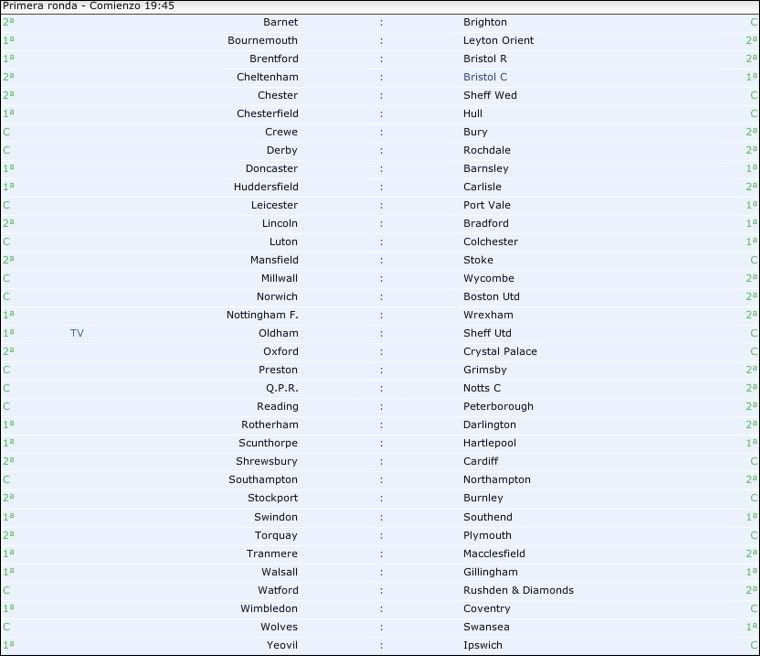Select Lincoln team name
760x656 pixels.
point(280,224)
